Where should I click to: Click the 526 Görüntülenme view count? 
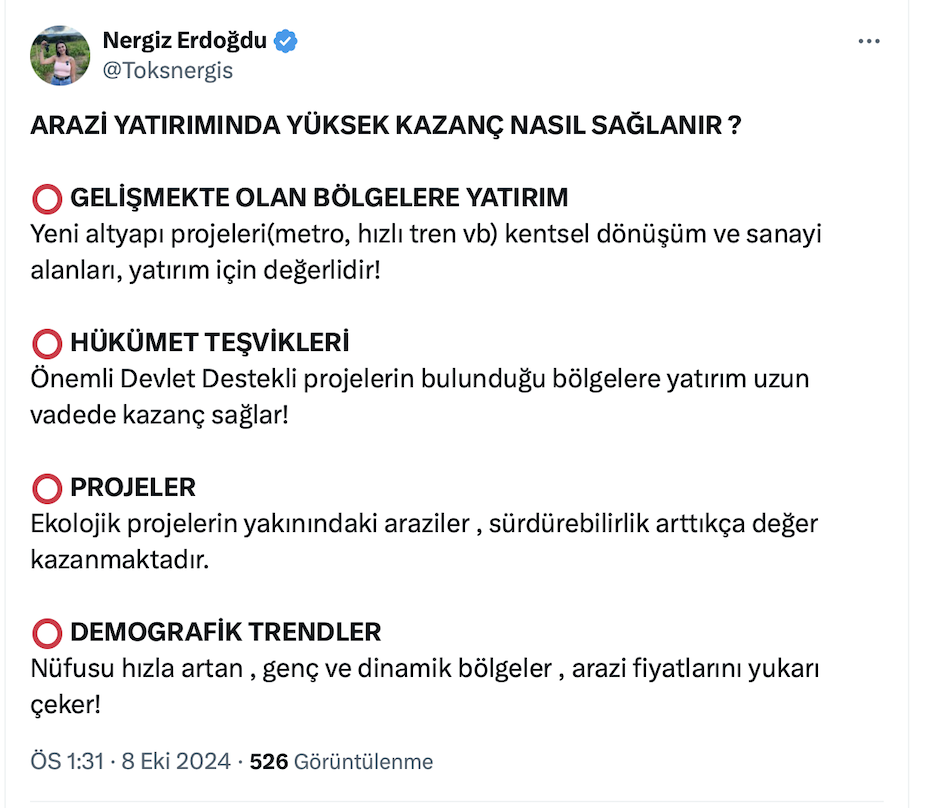point(341,762)
